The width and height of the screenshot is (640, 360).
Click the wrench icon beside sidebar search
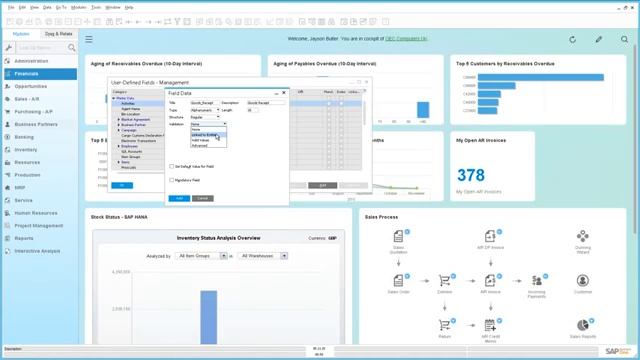(9, 48)
